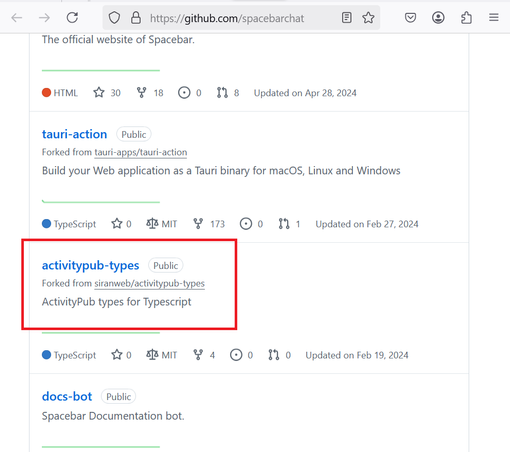Select text 'Updated on Feb 27, 2024'
510x452 pixels.
pos(367,224)
